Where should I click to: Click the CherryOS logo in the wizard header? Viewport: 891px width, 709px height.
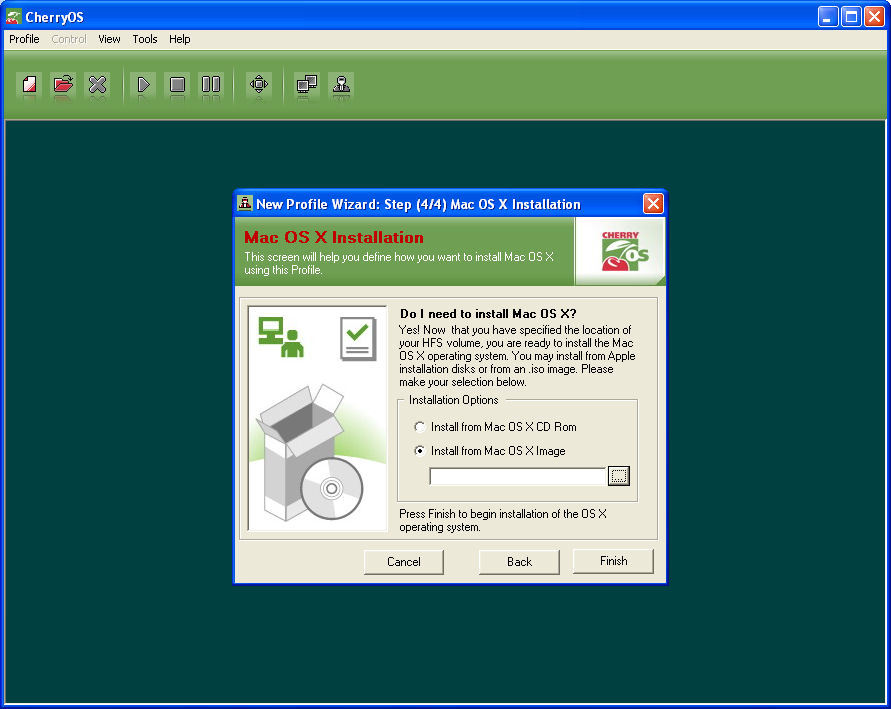click(x=624, y=251)
